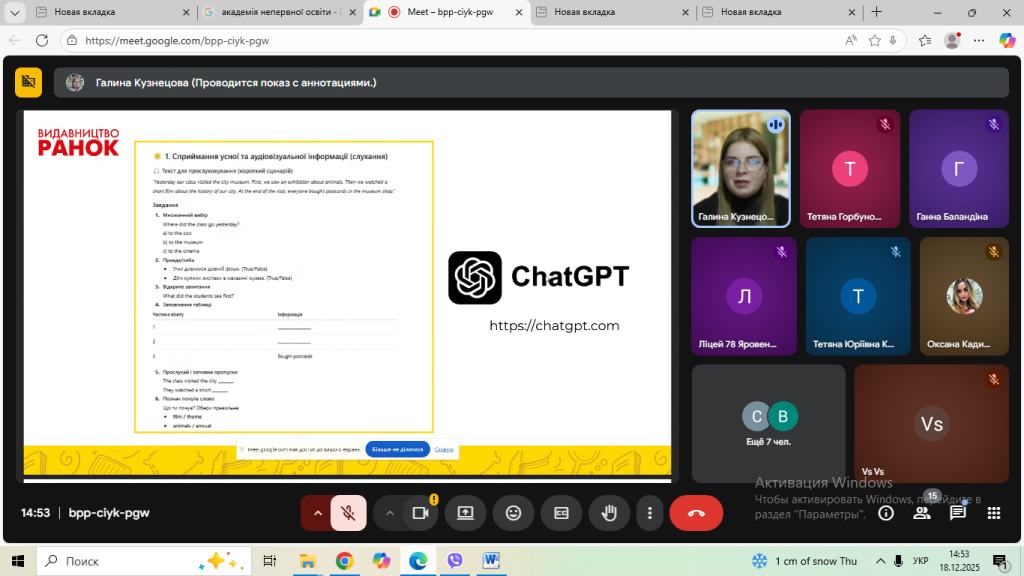
Task: Raise hand in the meeting
Action: (x=608, y=513)
